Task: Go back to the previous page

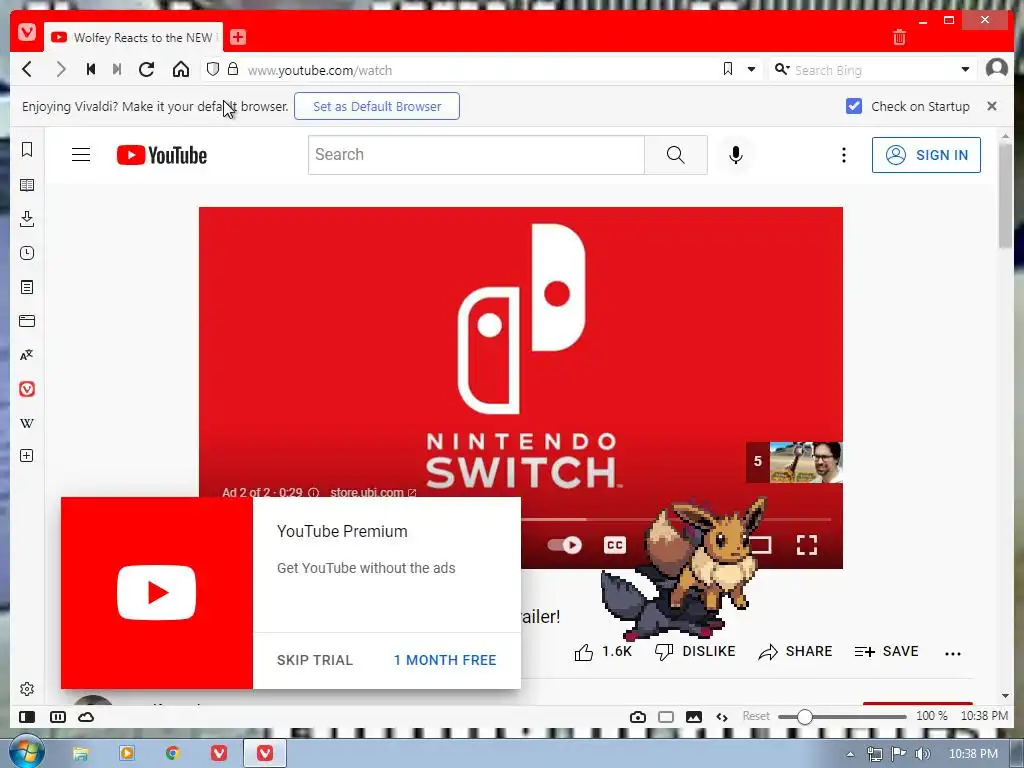Action: (27, 69)
